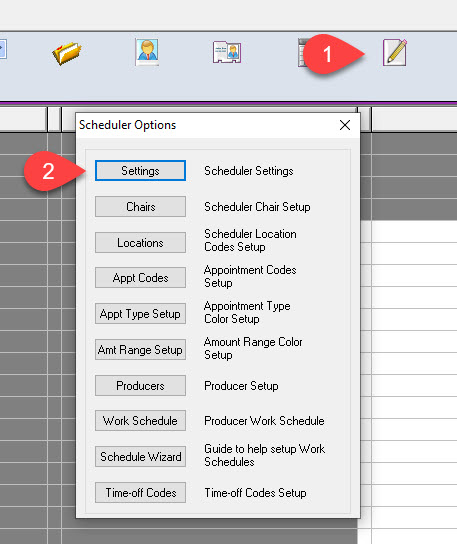The width and height of the screenshot is (457, 545).
Task: Open Scheduler Settings via Settings button
Action: [x=140, y=171]
